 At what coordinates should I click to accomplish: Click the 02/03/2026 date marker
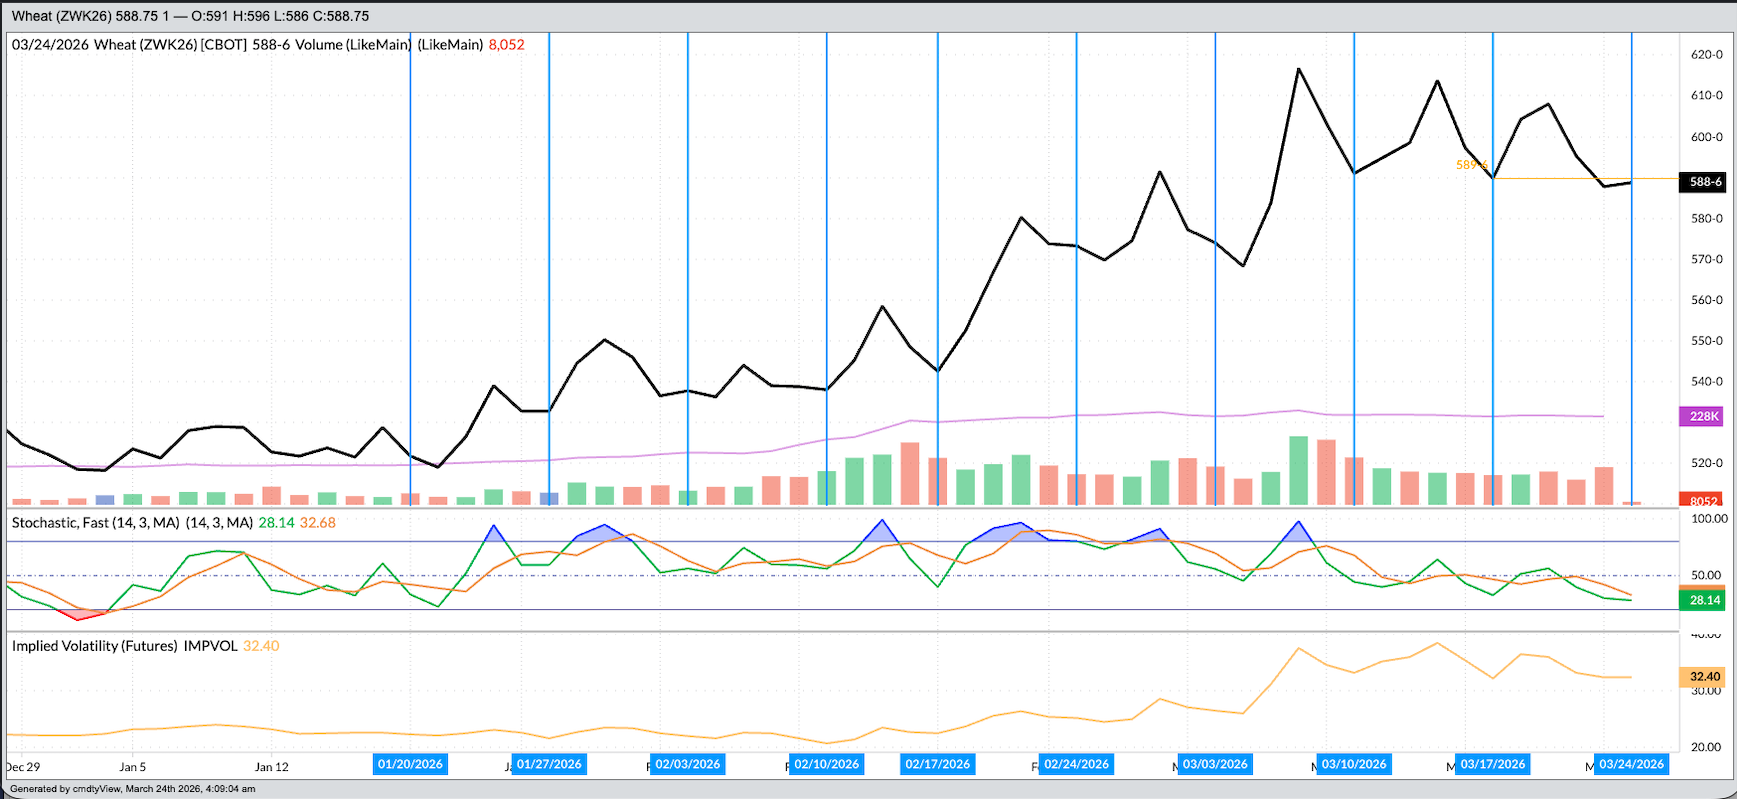coord(688,764)
